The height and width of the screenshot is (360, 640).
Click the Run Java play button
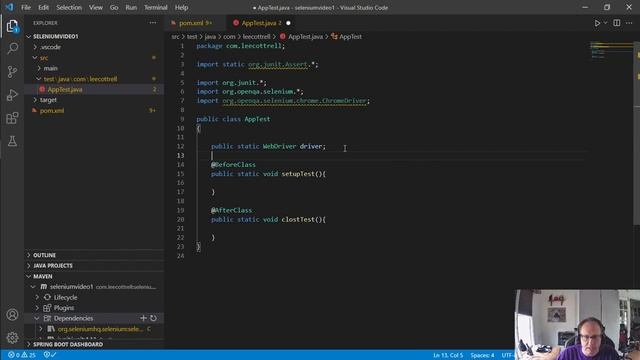coord(597,23)
